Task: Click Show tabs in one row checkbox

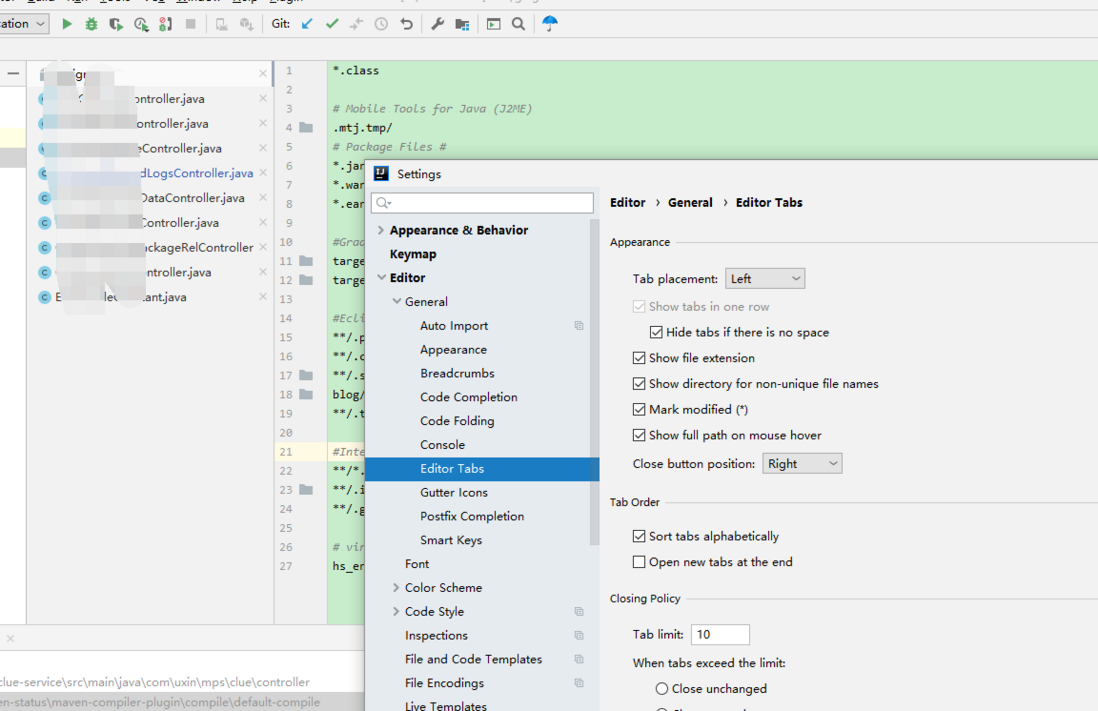Action: pyautogui.click(x=639, y=306)
